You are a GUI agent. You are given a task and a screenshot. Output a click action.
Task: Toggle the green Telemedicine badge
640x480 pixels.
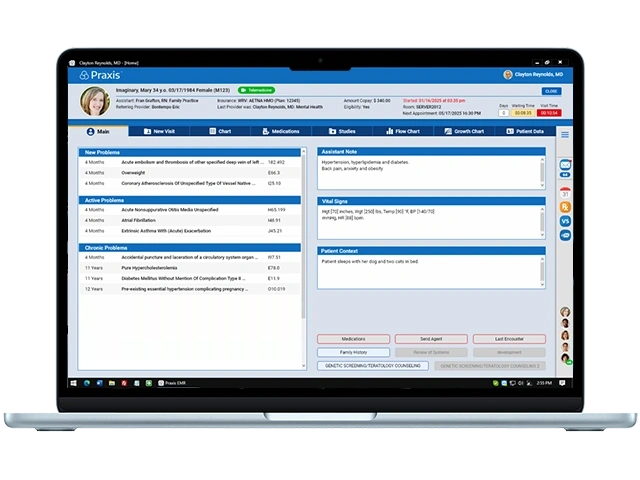[x=257, y=90]
